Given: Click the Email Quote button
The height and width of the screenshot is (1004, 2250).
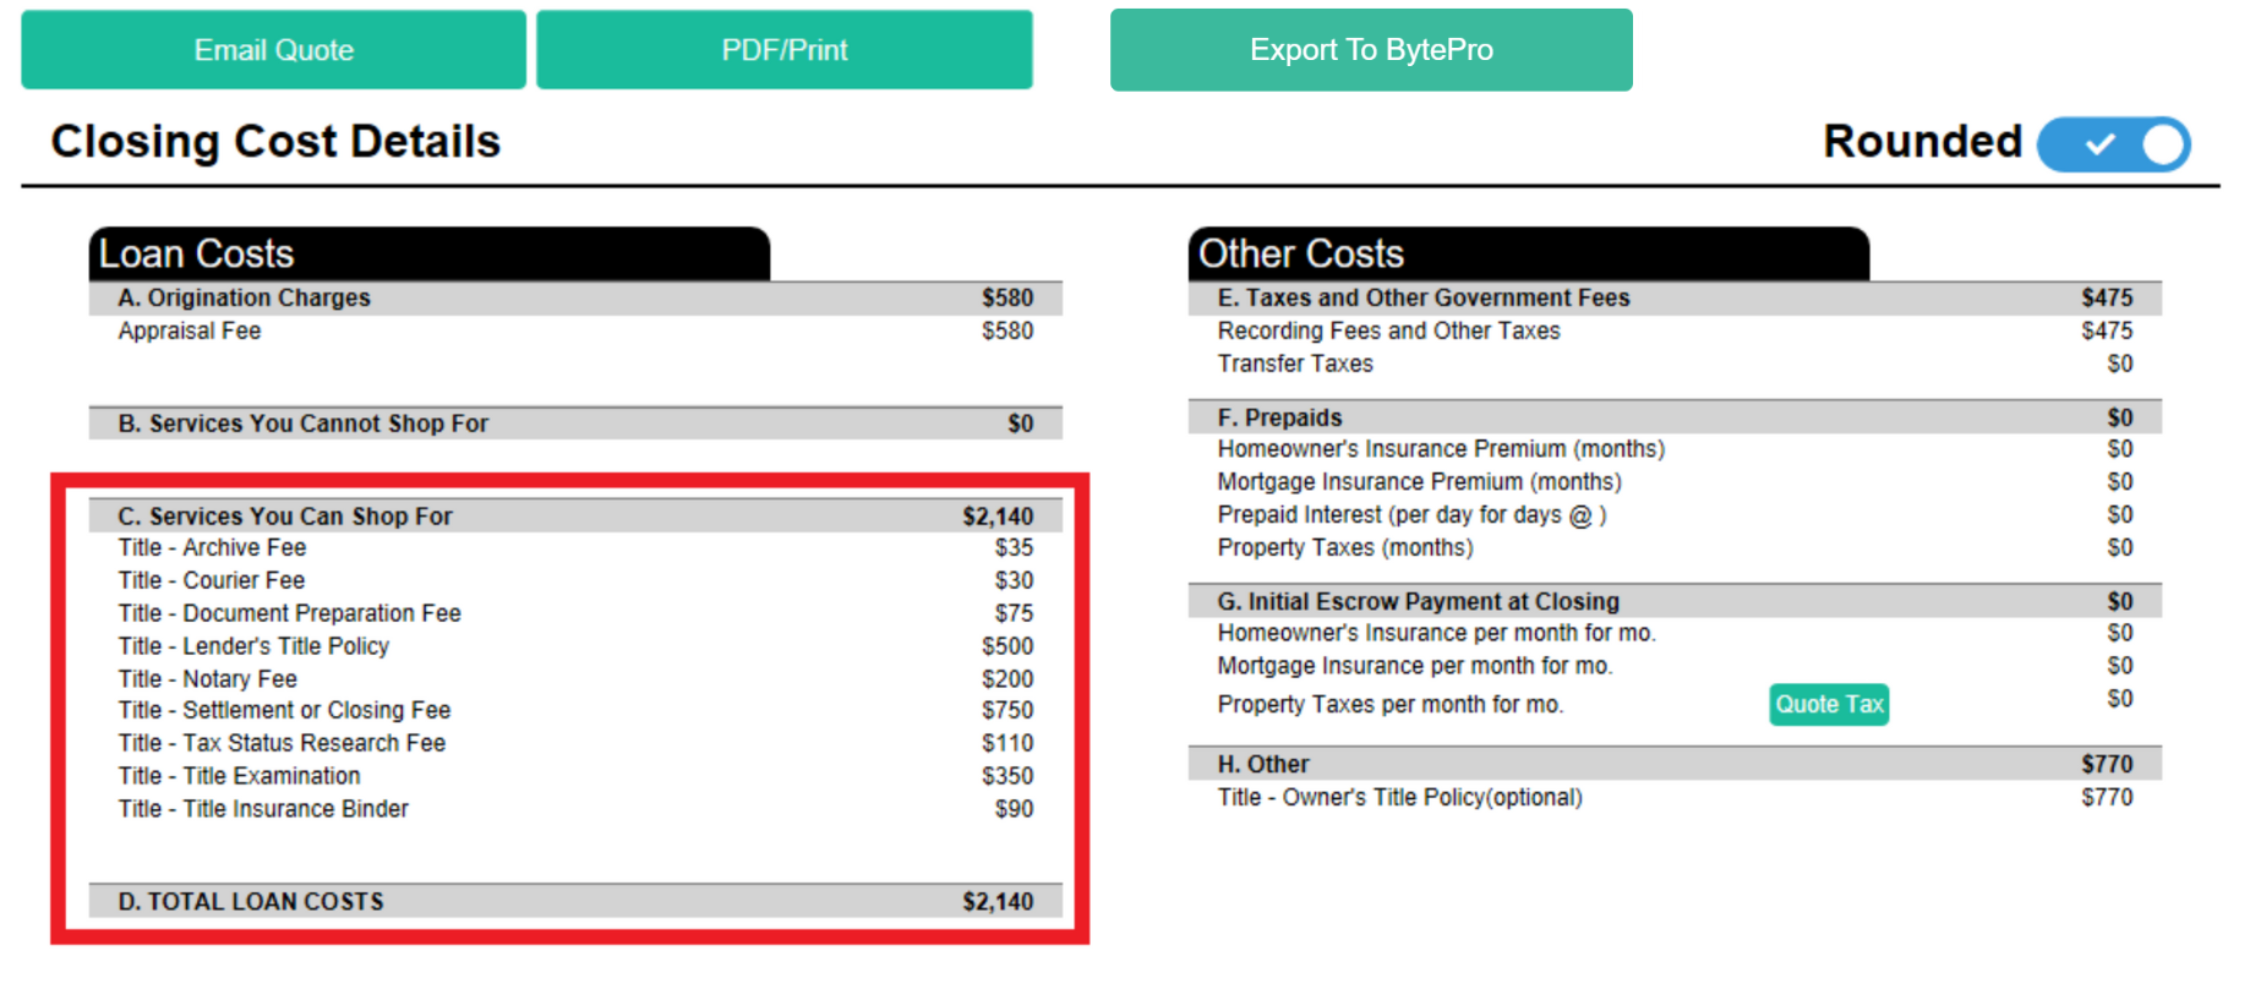Looking at the screenshot, I should tap(273, 50).
